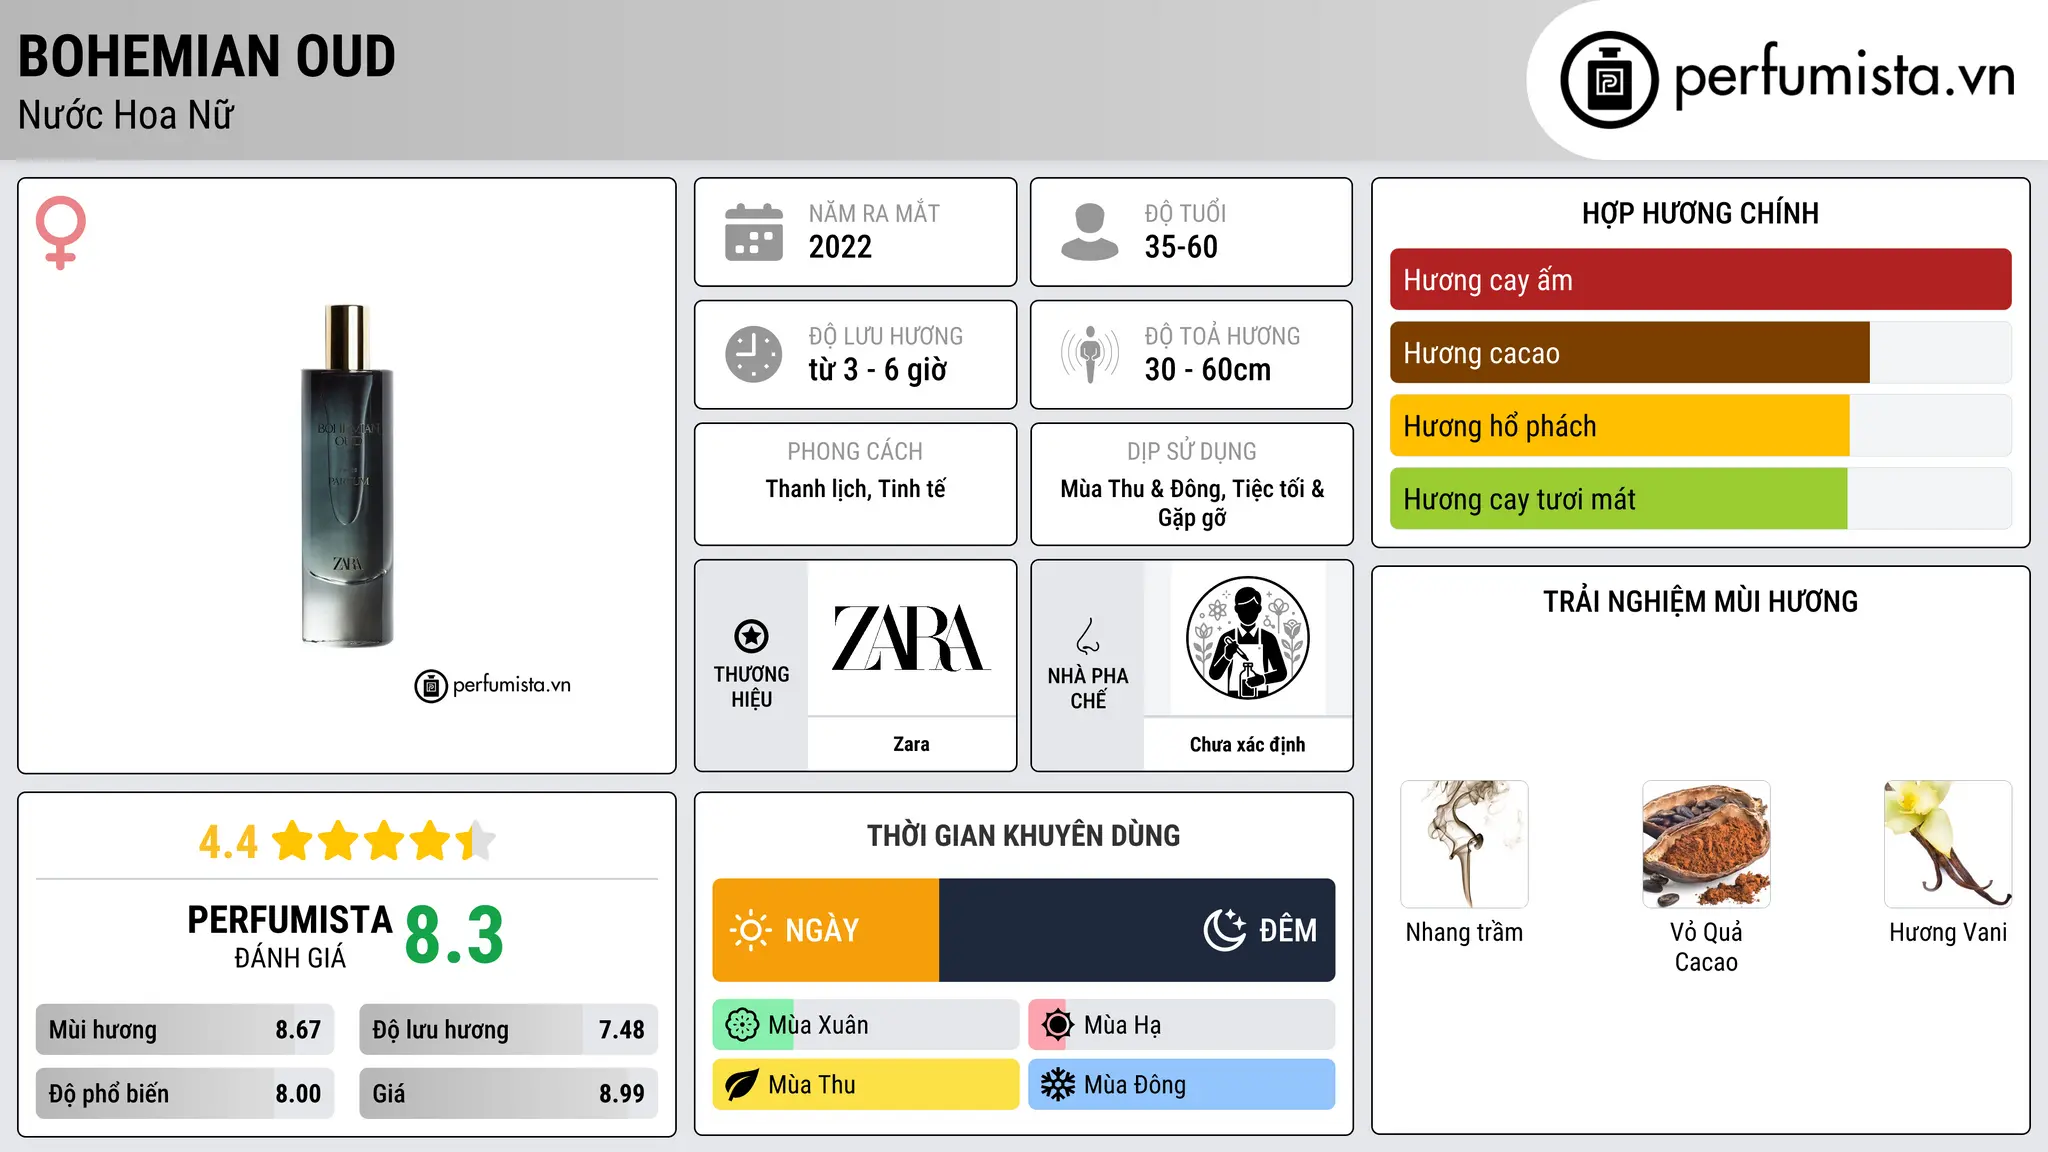Viewport: 2048px width, 1152px height.
Task: Click the Hương Vani caption
Action: [1948, 933]
